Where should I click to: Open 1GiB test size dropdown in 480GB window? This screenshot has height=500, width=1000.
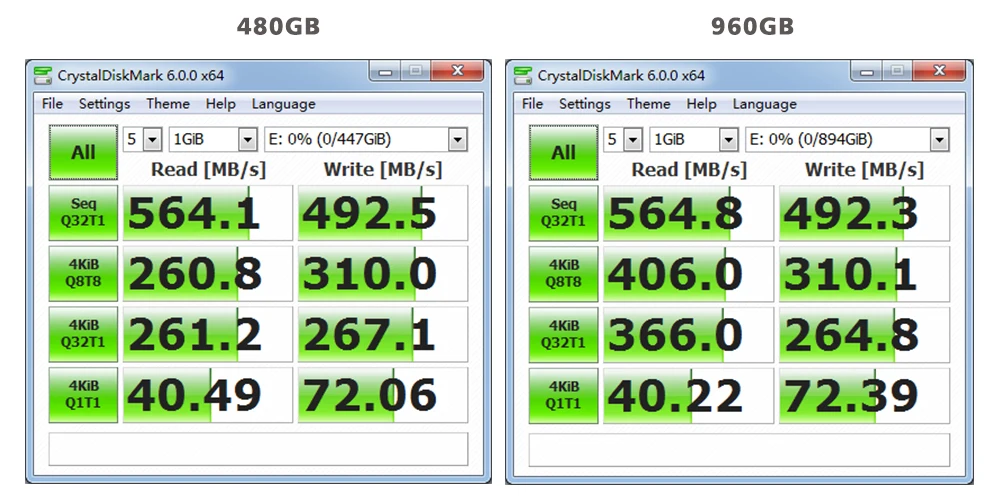(x=213, y=139)
